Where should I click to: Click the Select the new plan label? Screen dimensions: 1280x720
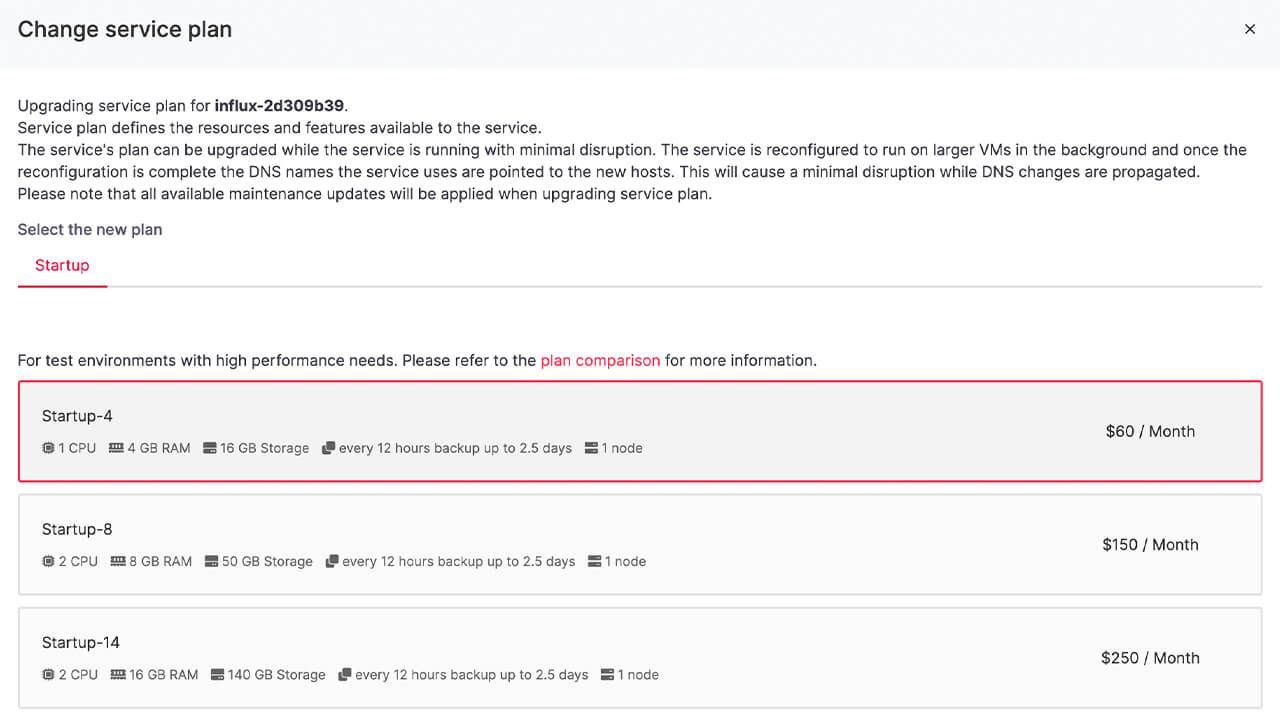(90, 229)
